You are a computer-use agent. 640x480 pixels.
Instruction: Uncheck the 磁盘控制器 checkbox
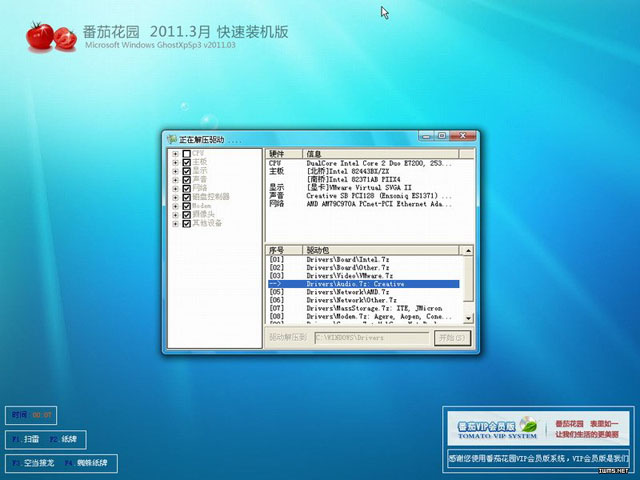187,197
